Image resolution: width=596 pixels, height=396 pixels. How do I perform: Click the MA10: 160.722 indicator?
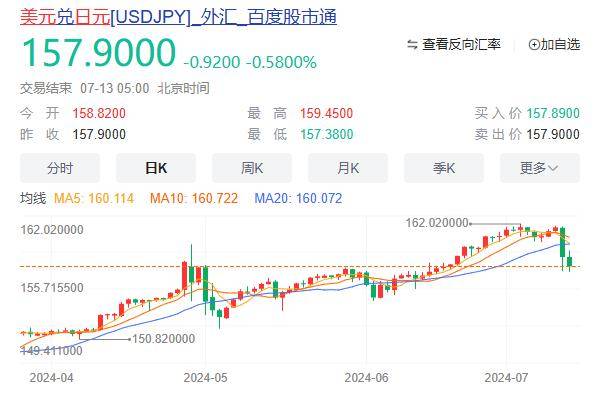(194, 198)
